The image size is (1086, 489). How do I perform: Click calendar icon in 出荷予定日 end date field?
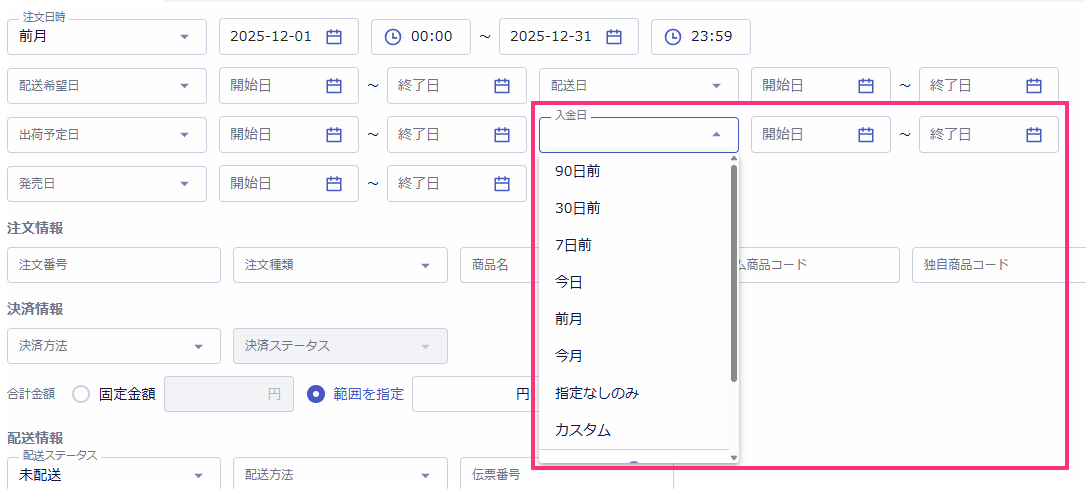point(502,134)
